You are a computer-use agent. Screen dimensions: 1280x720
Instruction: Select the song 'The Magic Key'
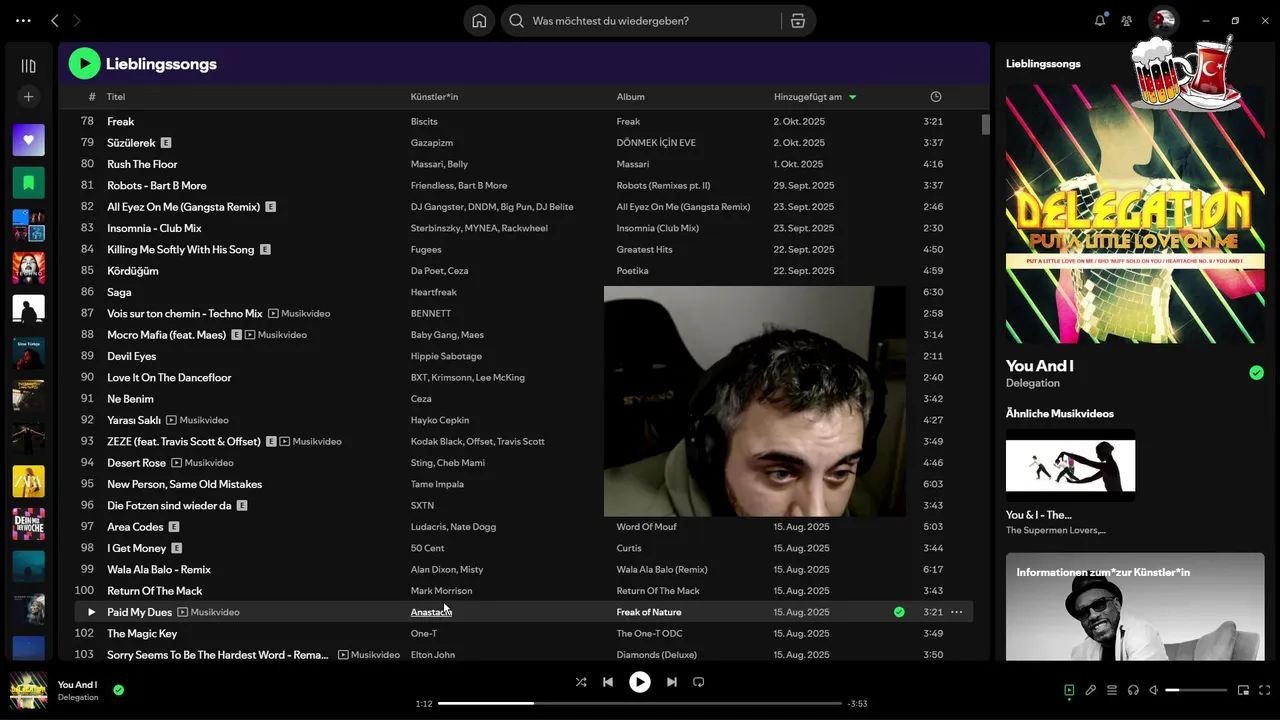[x=142, y=634]
